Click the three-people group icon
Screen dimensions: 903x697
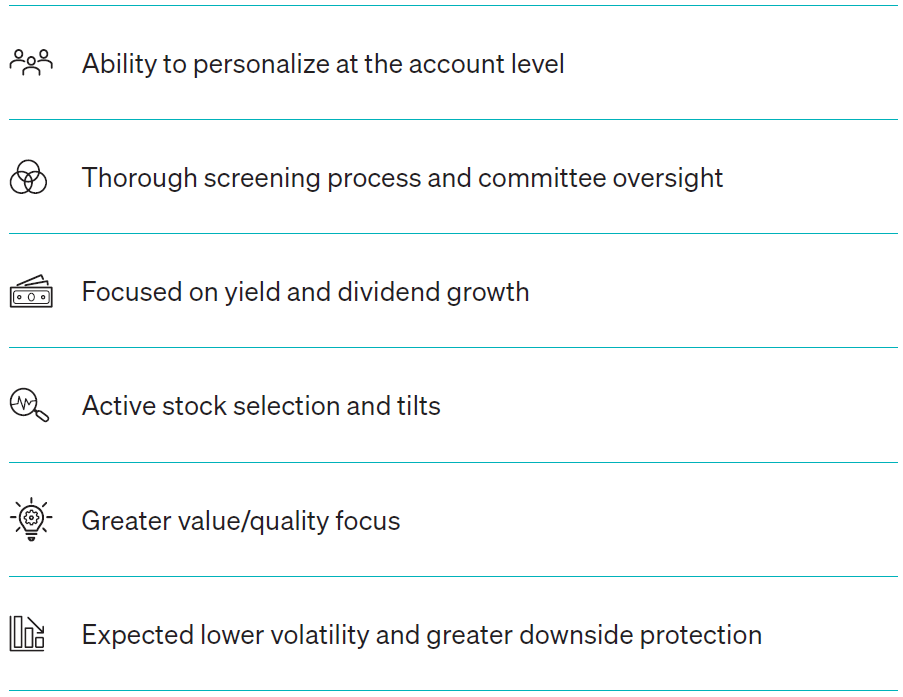coord(31,63)
